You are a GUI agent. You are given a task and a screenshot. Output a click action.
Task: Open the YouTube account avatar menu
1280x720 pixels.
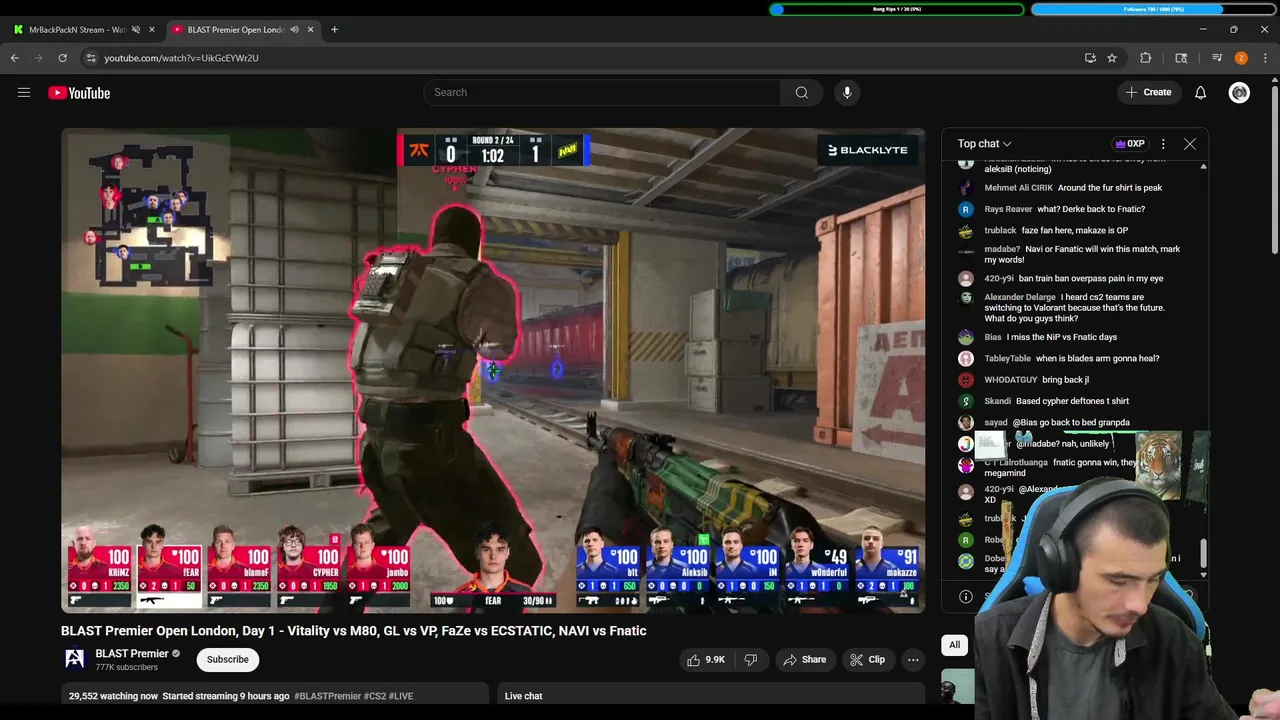[1240, 93]
